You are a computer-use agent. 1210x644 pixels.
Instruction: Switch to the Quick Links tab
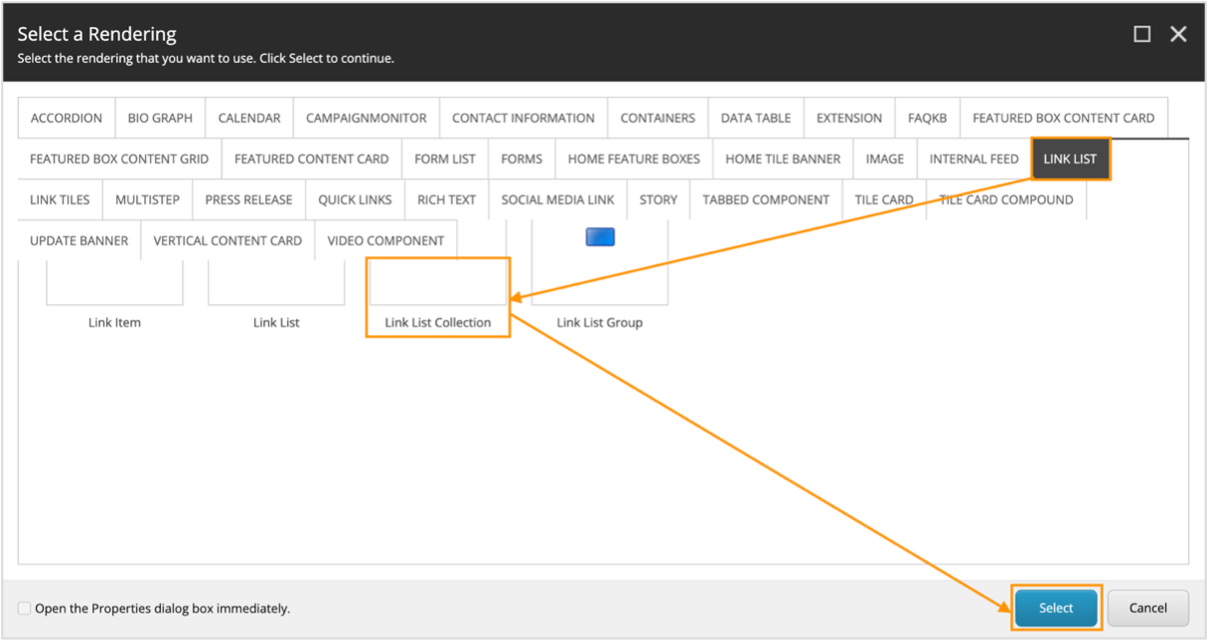click(355, 200)
